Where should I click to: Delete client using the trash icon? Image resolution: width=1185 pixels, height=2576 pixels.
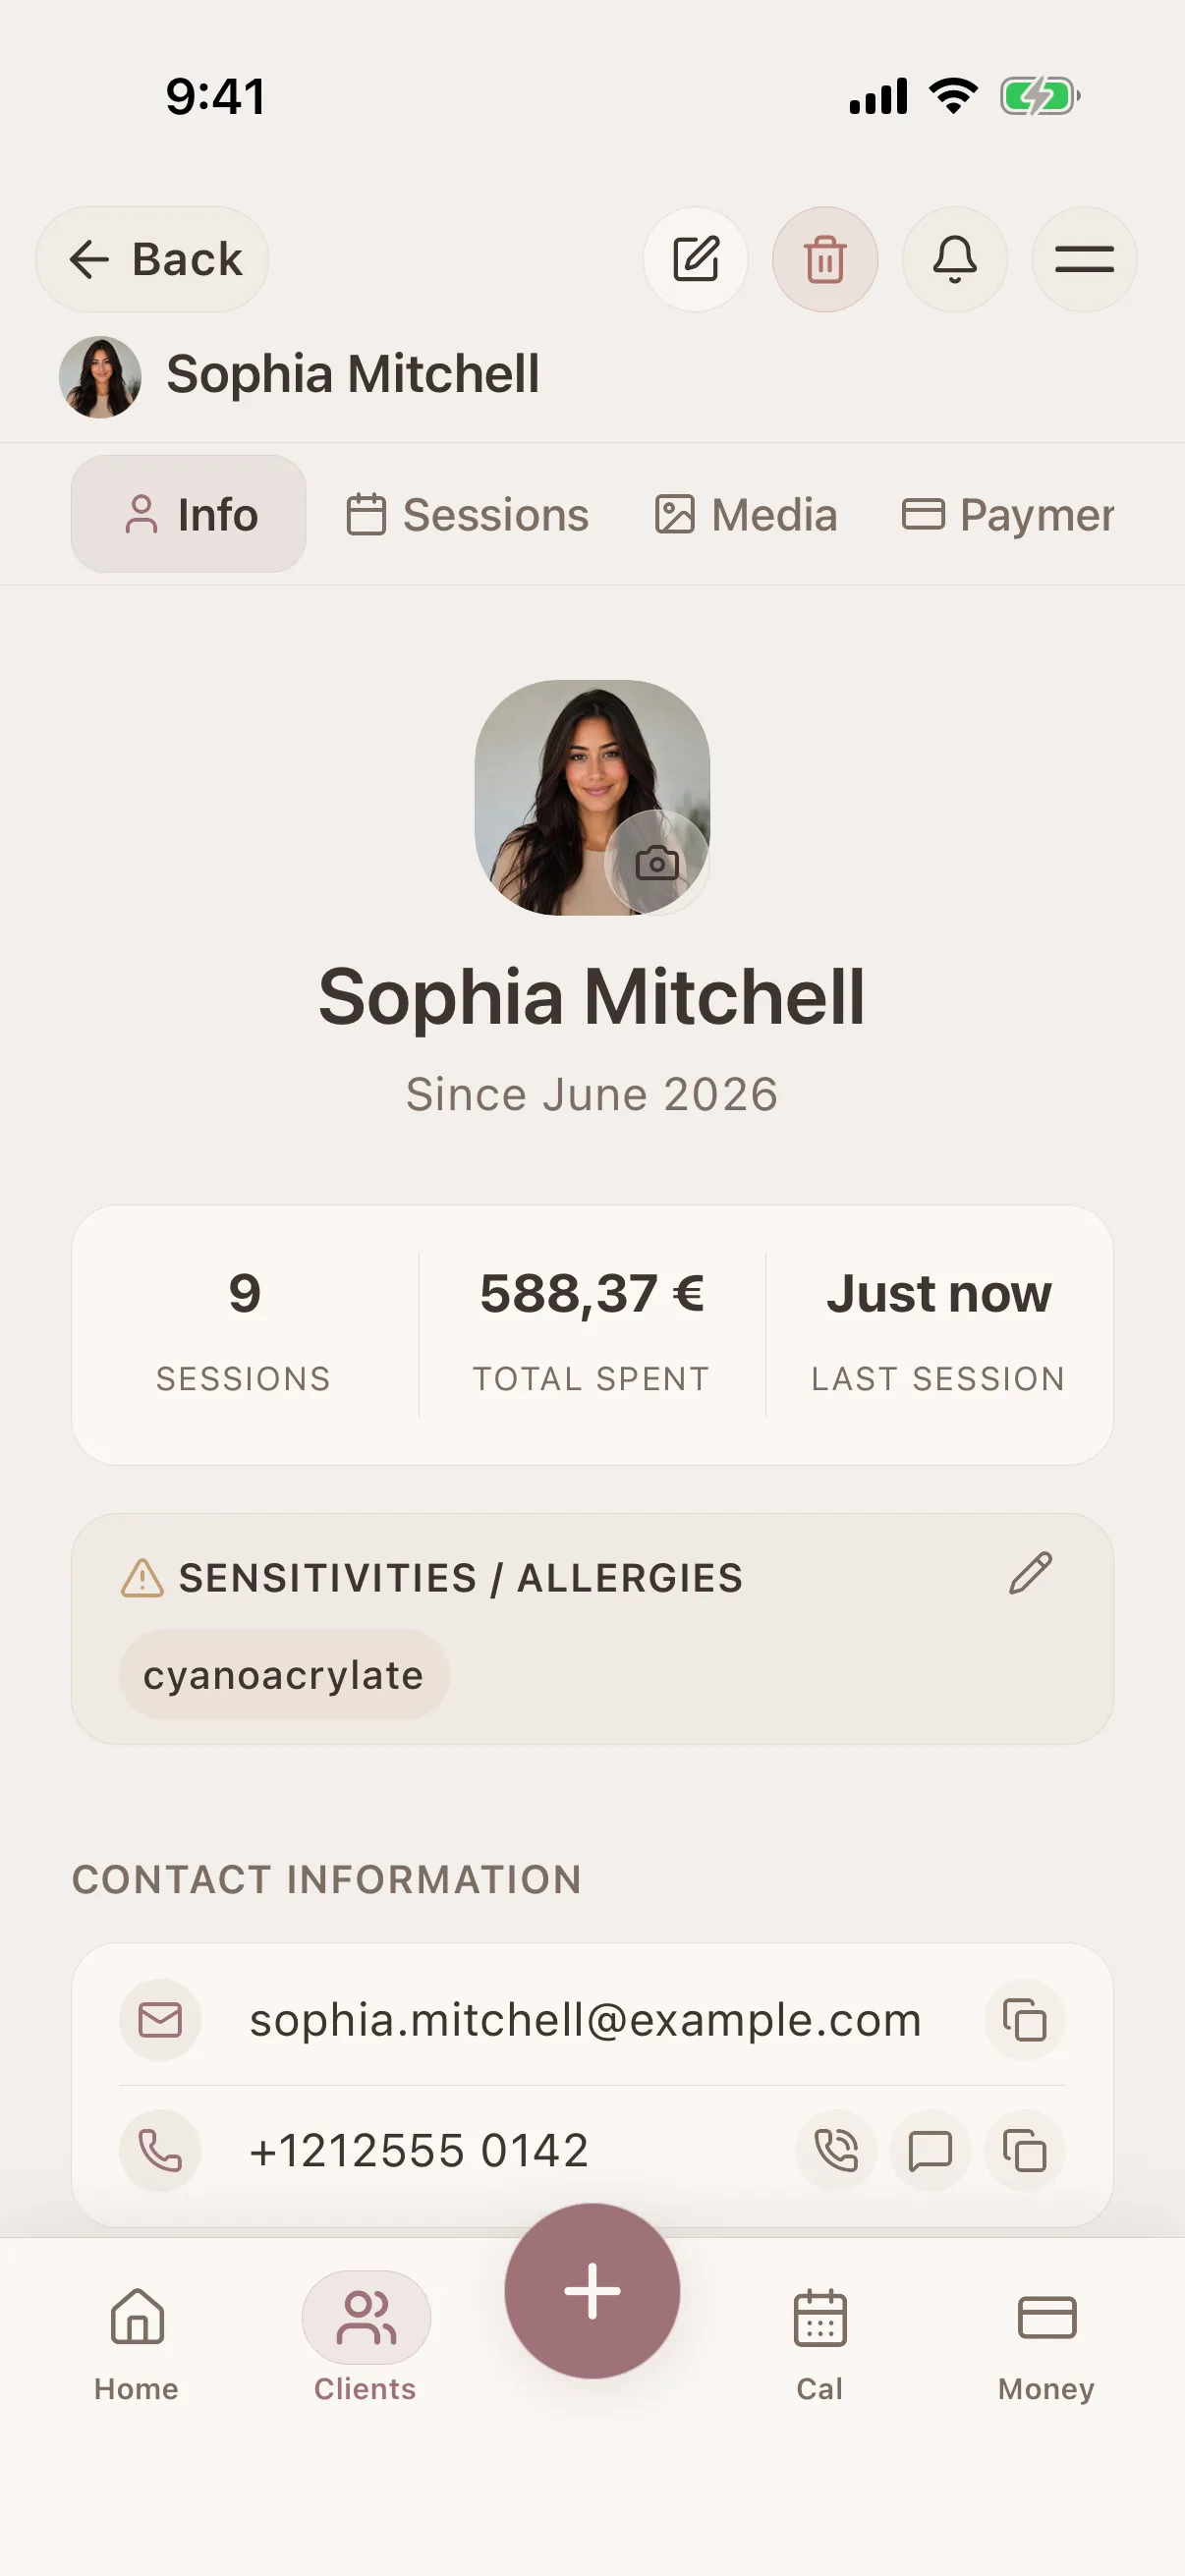pos(825,259)
